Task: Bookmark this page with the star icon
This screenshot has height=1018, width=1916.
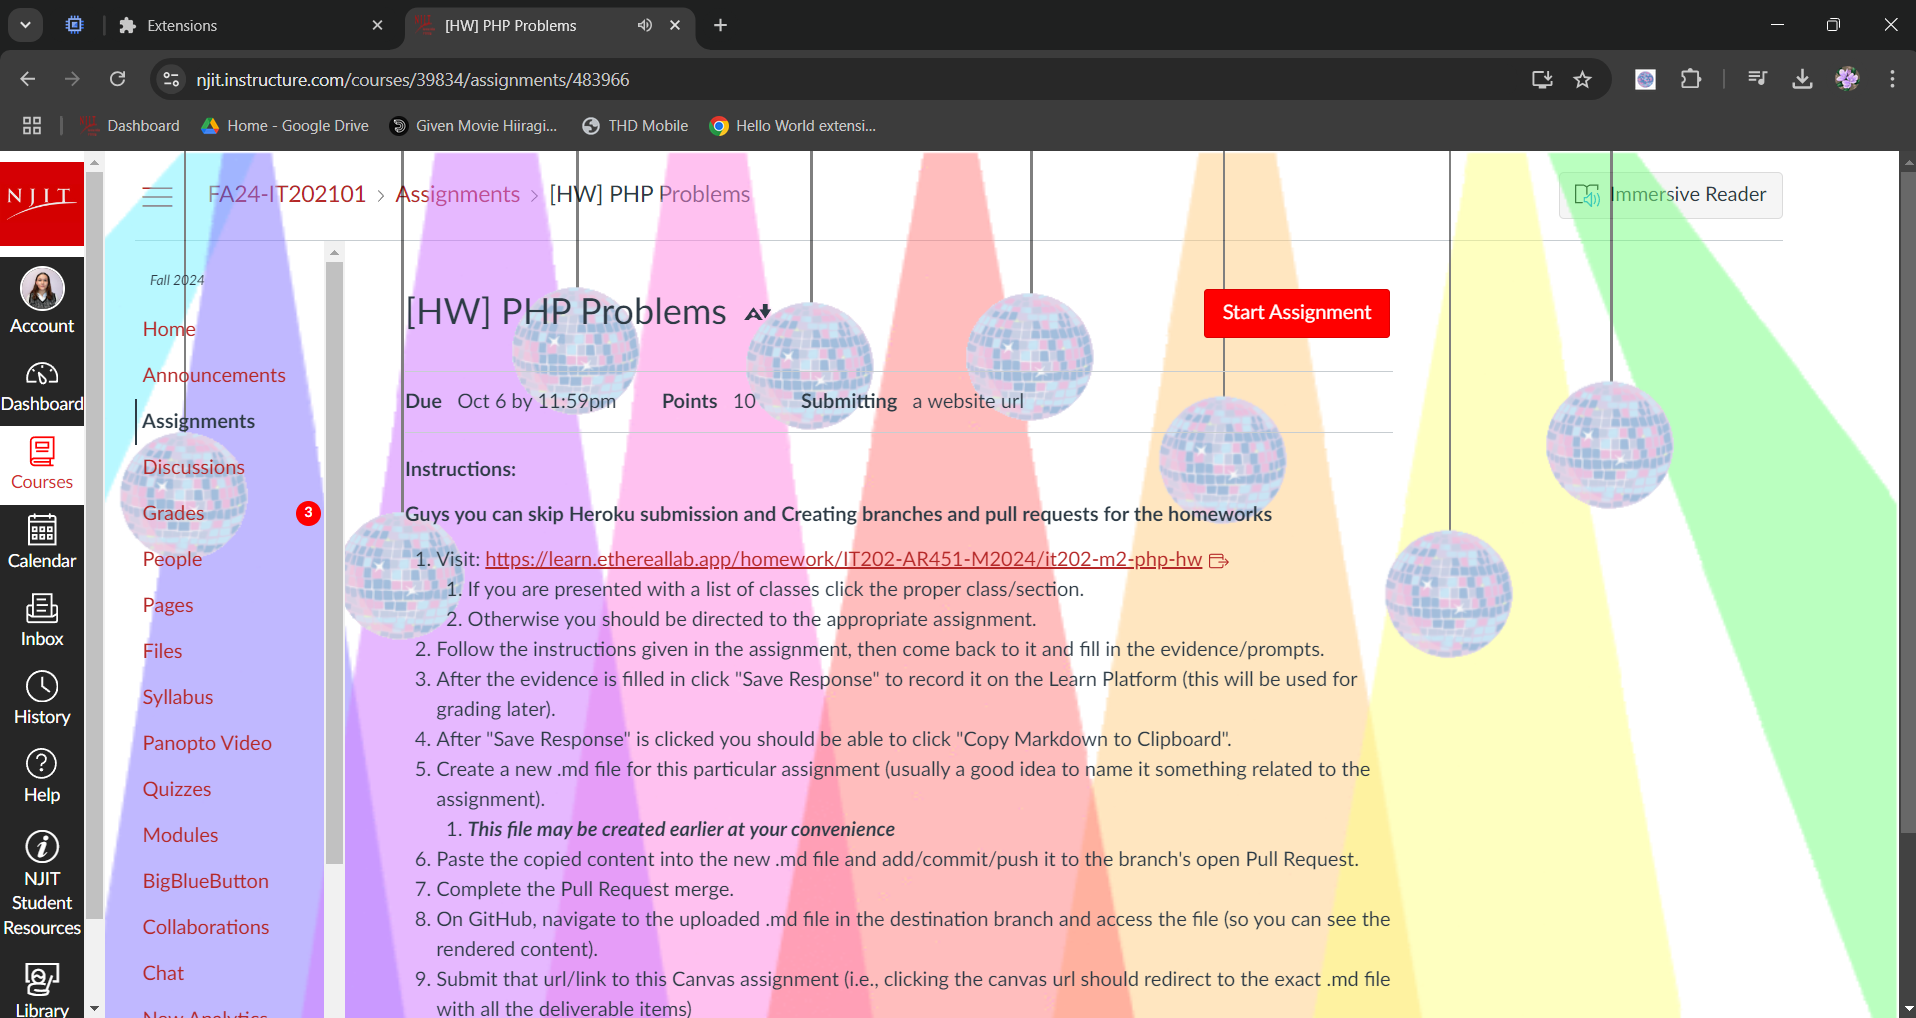Action: click(1582, 79)
